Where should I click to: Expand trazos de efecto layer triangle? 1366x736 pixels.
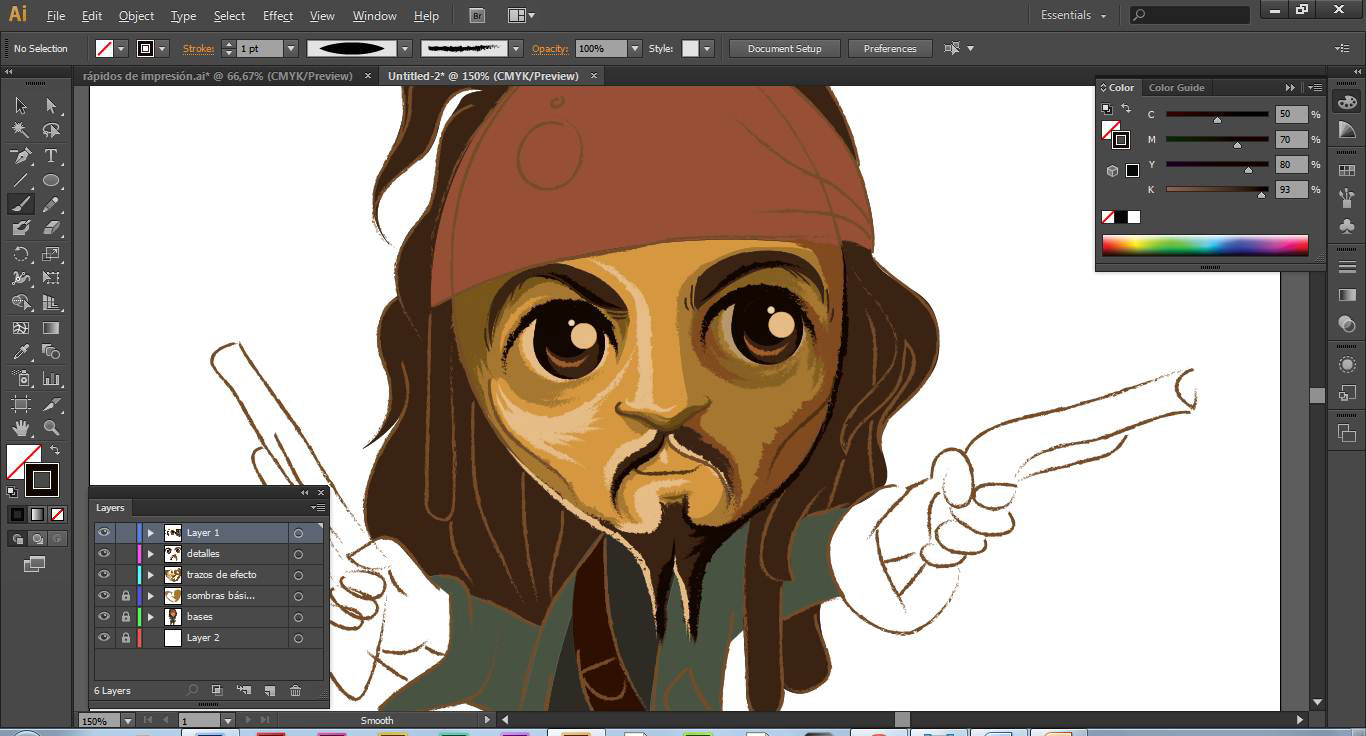(x=151, y=575)
